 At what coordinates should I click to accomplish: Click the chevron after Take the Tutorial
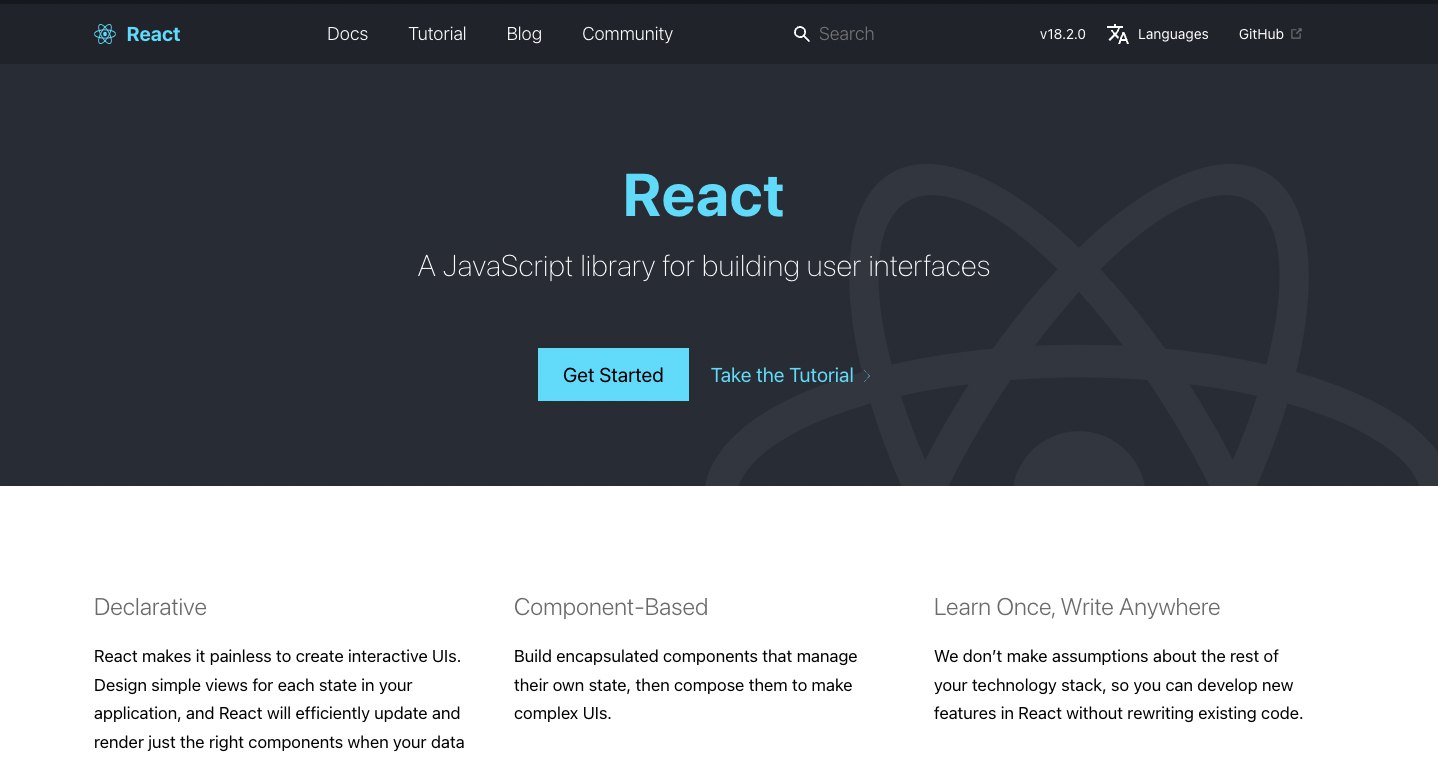tap(867, 376)
